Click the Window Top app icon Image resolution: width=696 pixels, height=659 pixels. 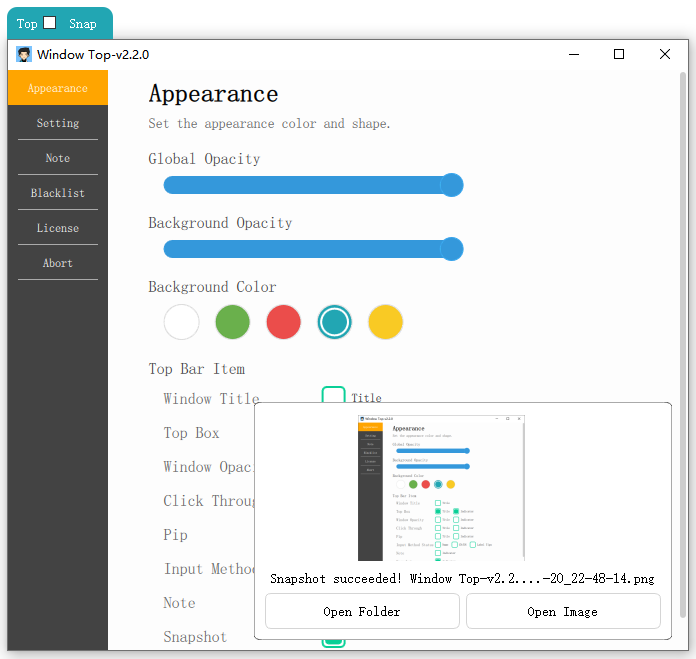tap(24, 54)
